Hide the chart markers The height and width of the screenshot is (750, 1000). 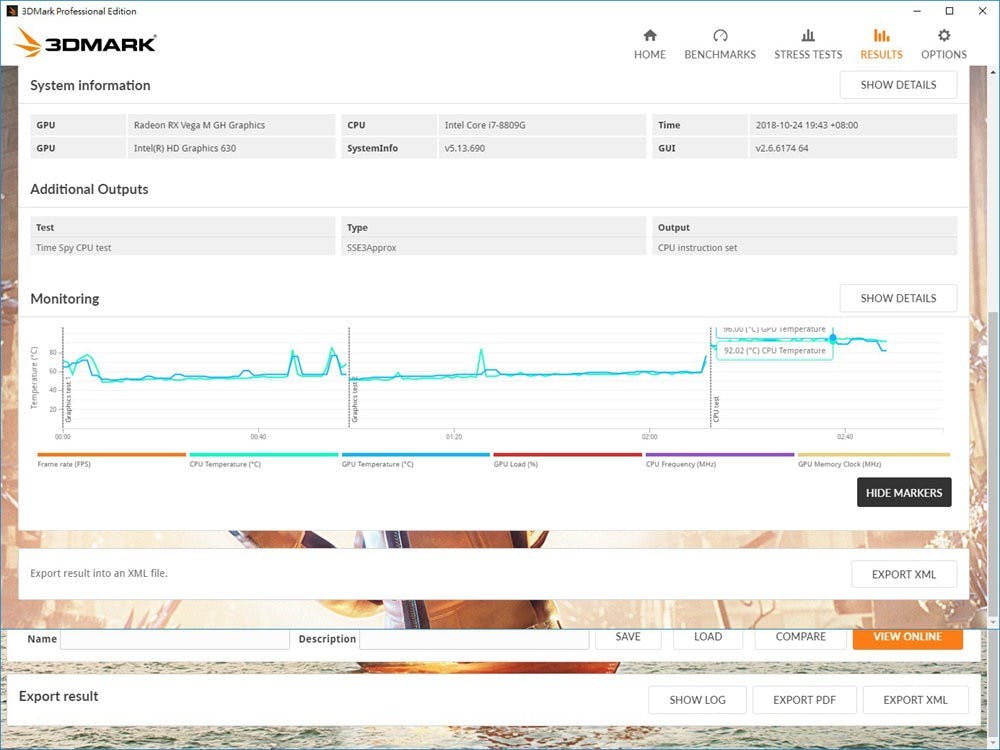coord(904,493)
